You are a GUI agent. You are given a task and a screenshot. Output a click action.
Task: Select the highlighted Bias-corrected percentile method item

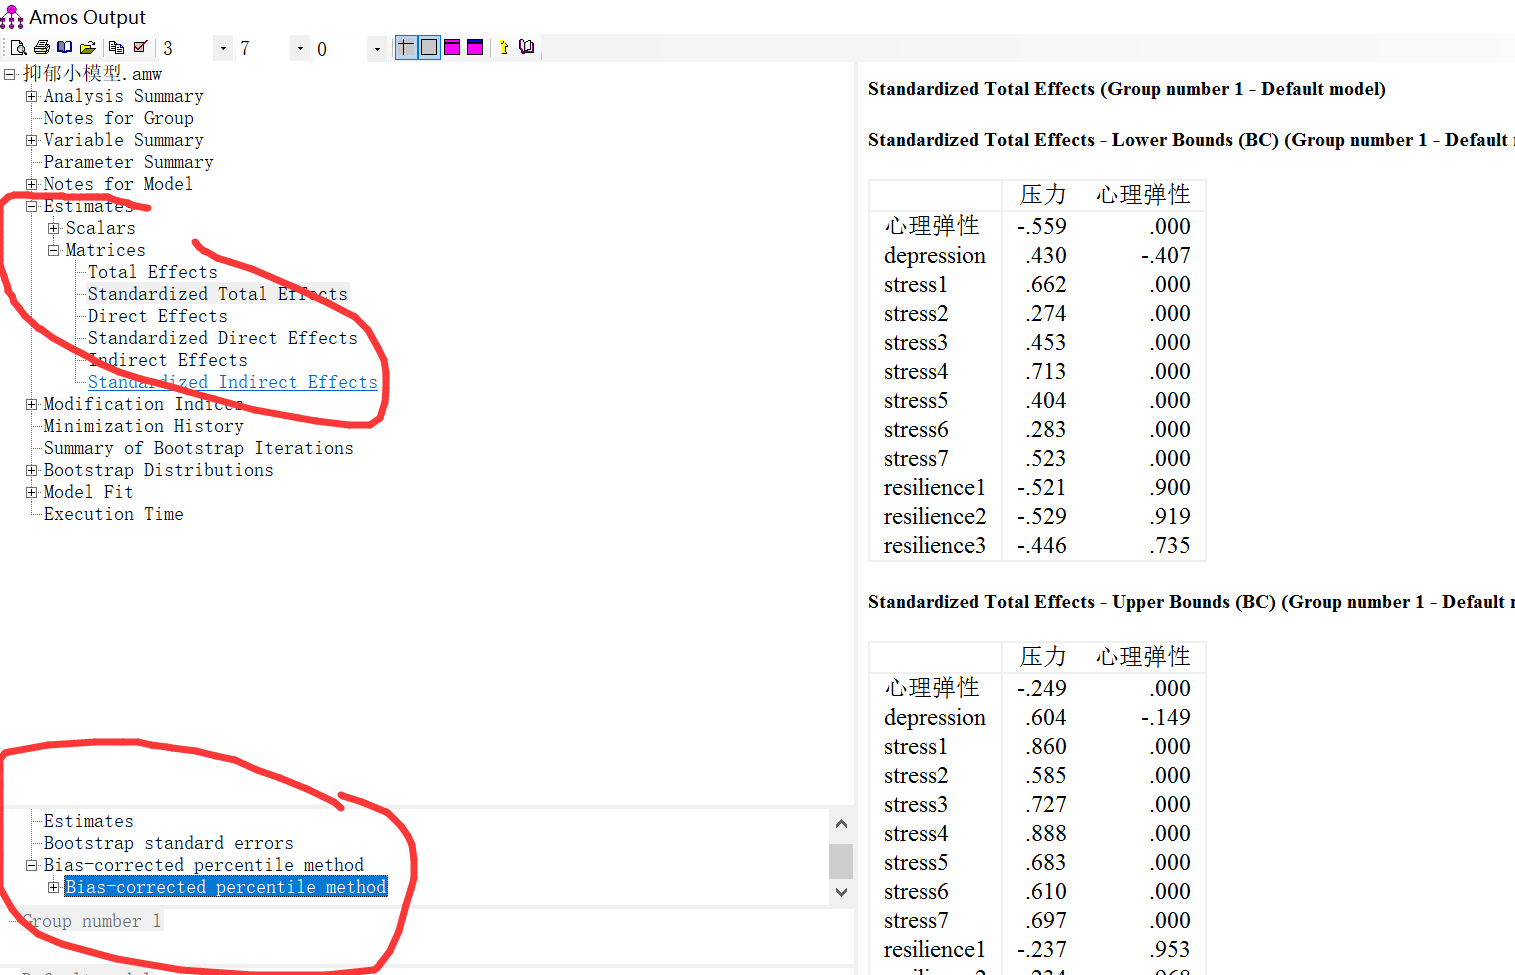[226, 887]
